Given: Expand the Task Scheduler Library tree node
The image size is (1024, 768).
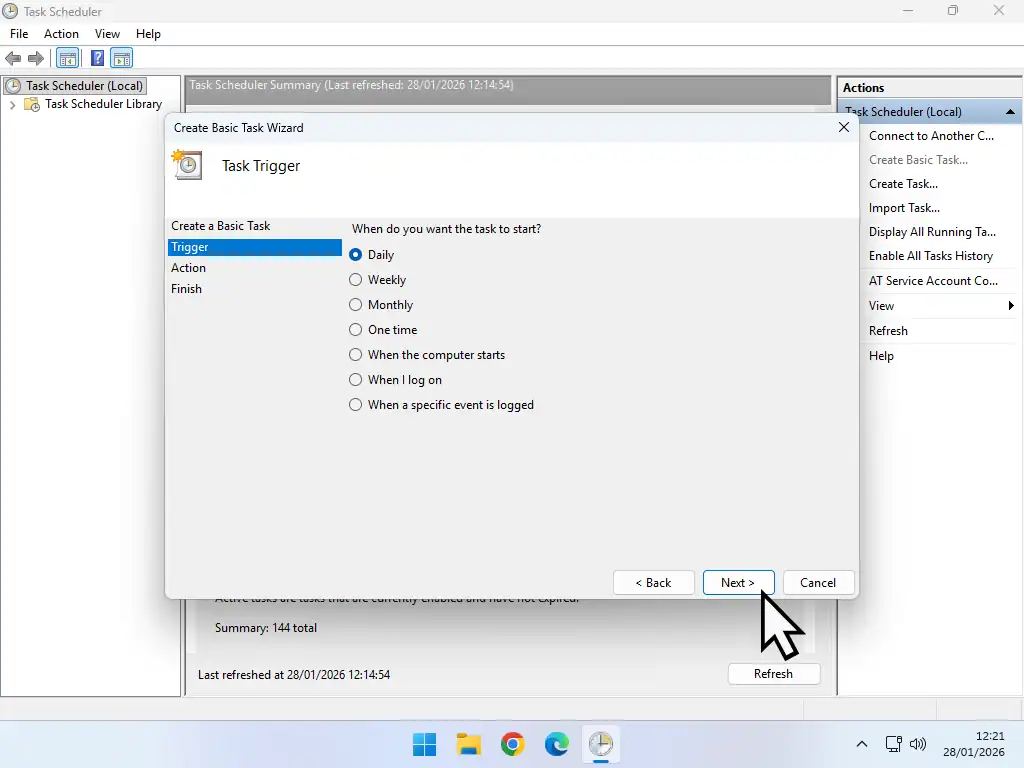Looking at the screenshot, I should pos(12,104).
